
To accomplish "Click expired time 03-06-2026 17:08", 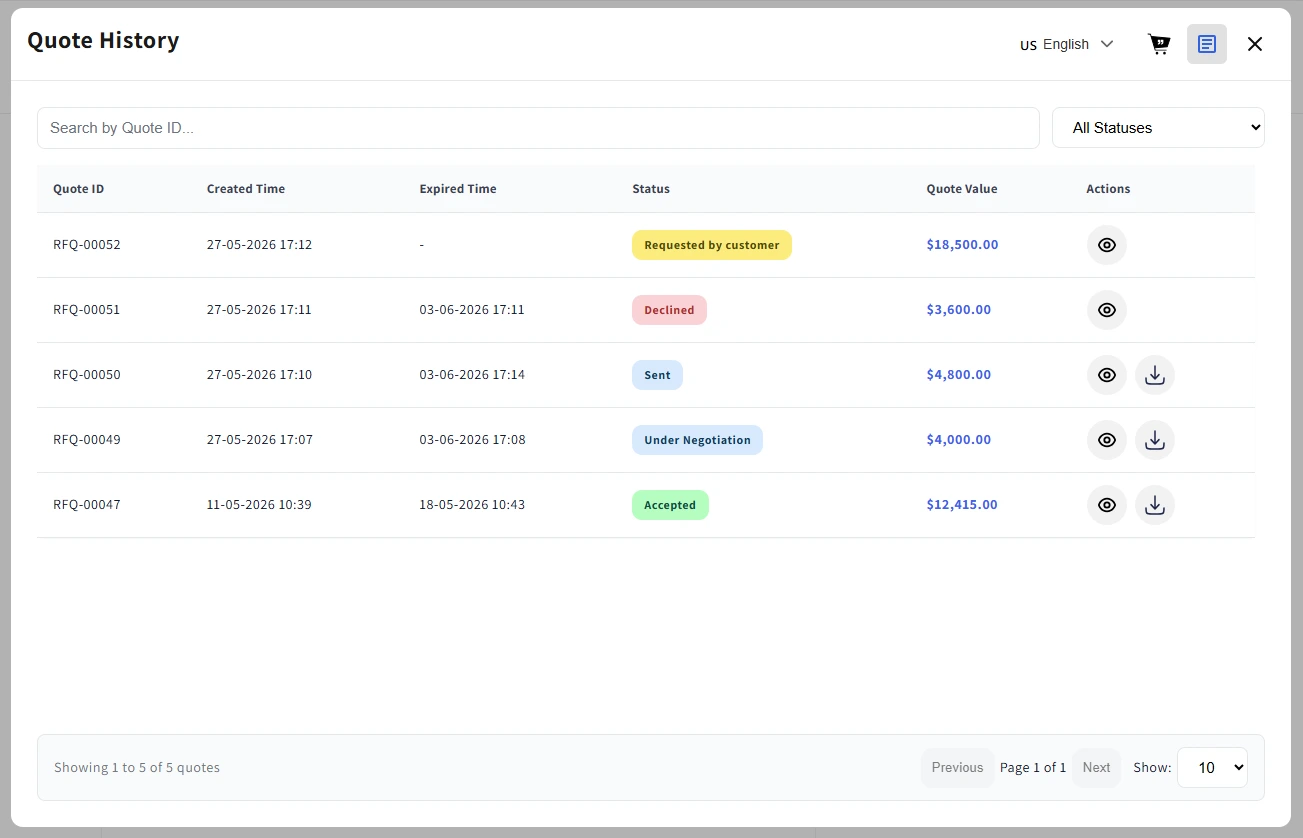I will (x=472, y=440).
